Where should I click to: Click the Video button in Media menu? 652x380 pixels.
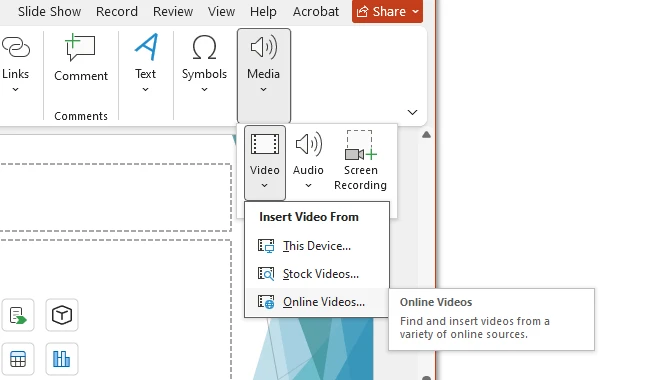pyautogui.click(x=265, y=163)
